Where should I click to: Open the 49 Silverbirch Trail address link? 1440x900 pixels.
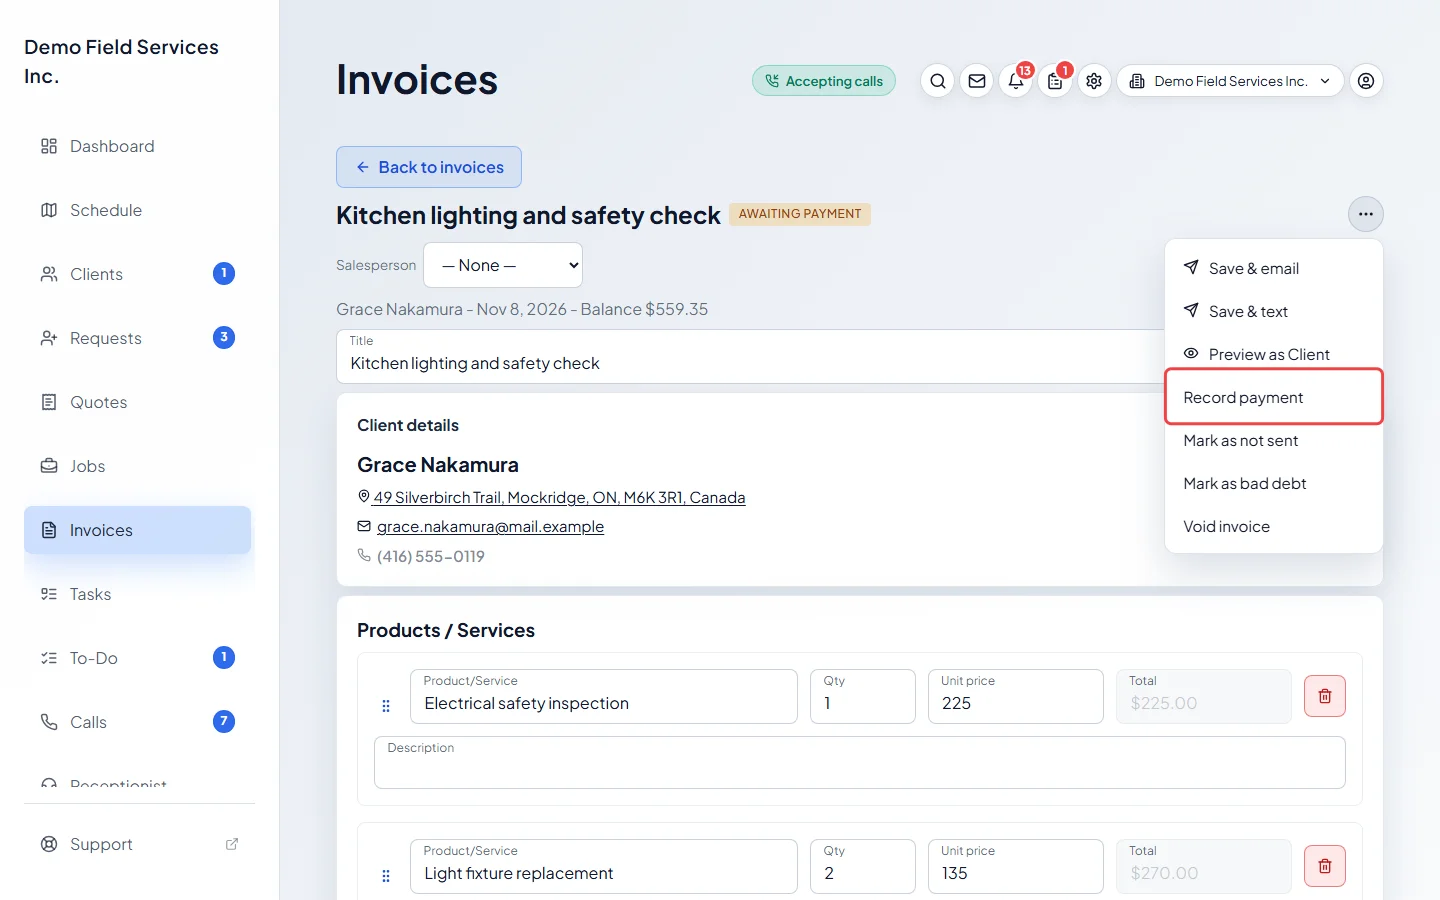pos(559,497)
